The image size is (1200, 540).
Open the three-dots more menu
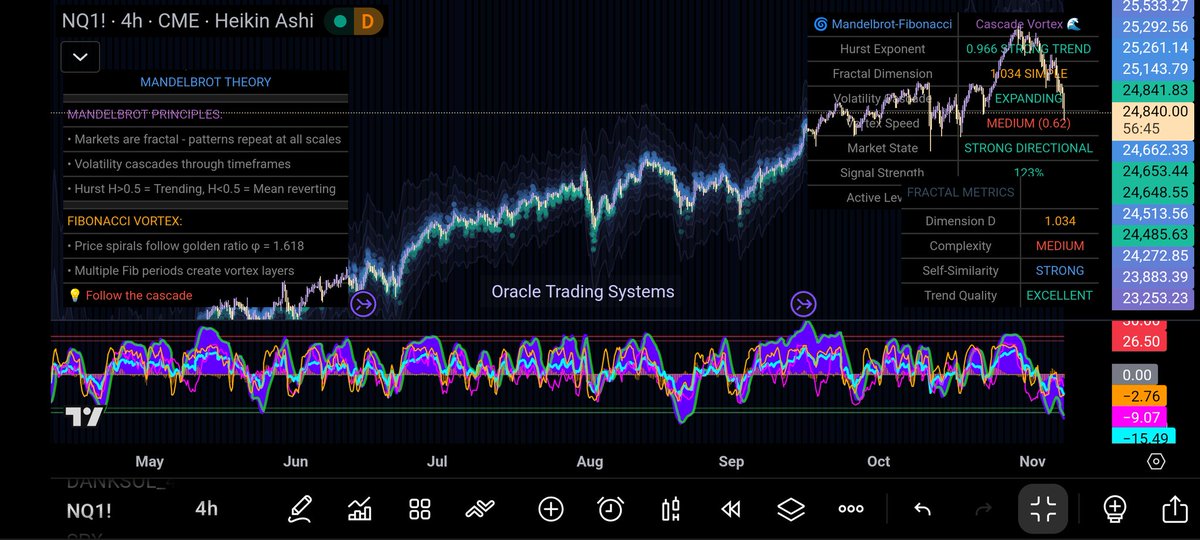point(851,509)
